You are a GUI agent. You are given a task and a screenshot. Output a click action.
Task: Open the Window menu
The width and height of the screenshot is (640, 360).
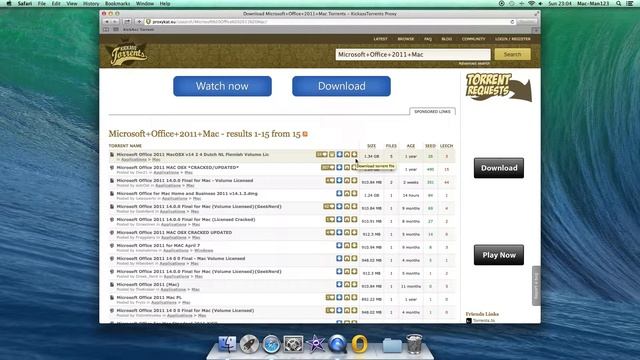(x=145, y=3)
